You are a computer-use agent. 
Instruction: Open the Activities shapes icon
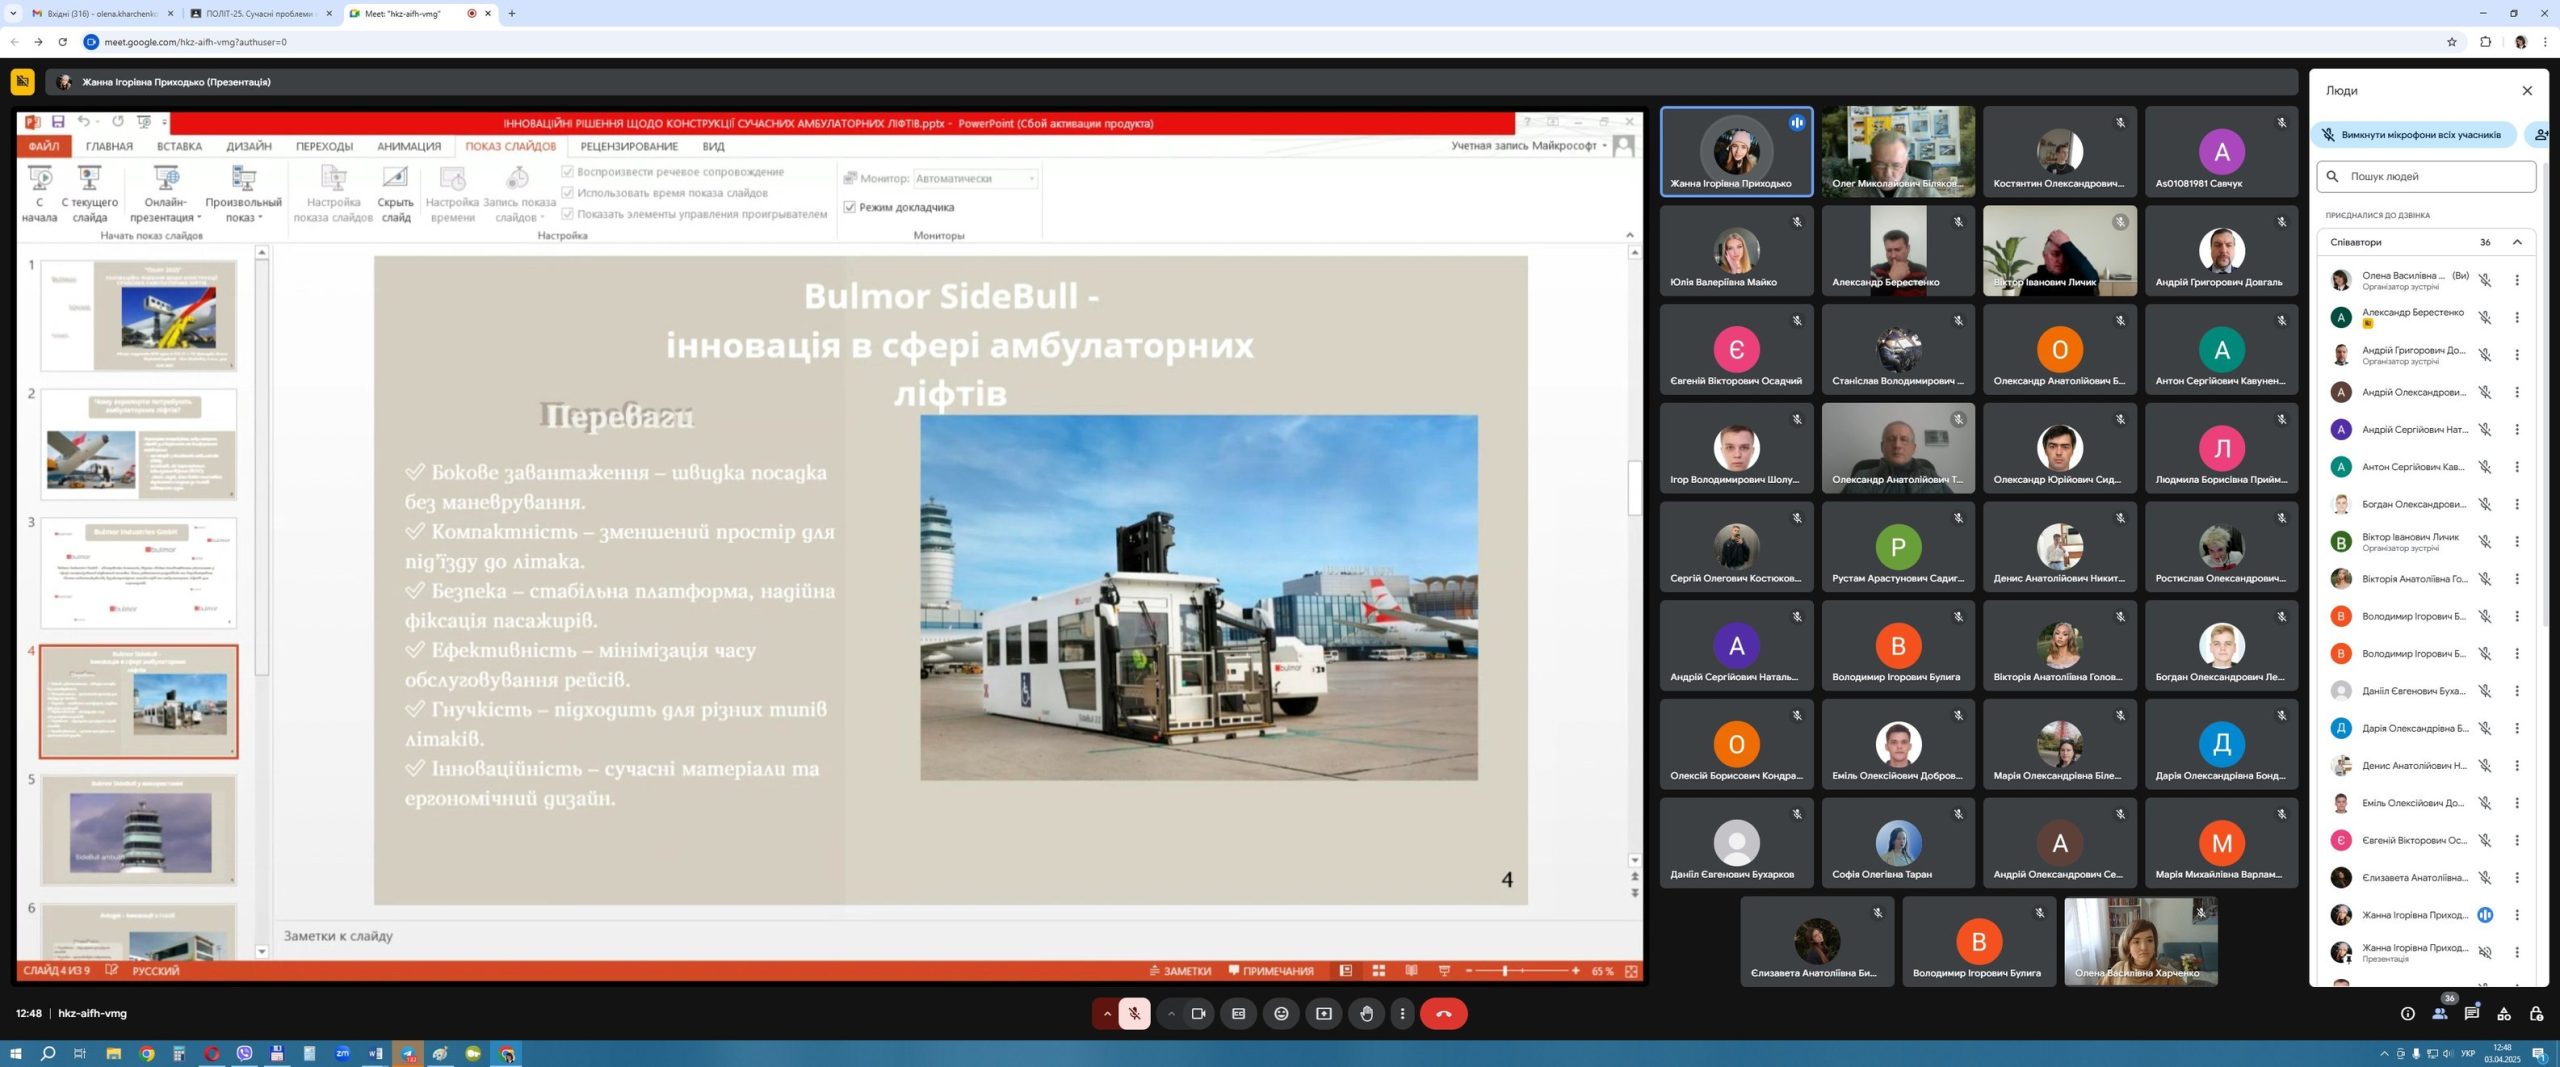click(x=2504, y=1013)
